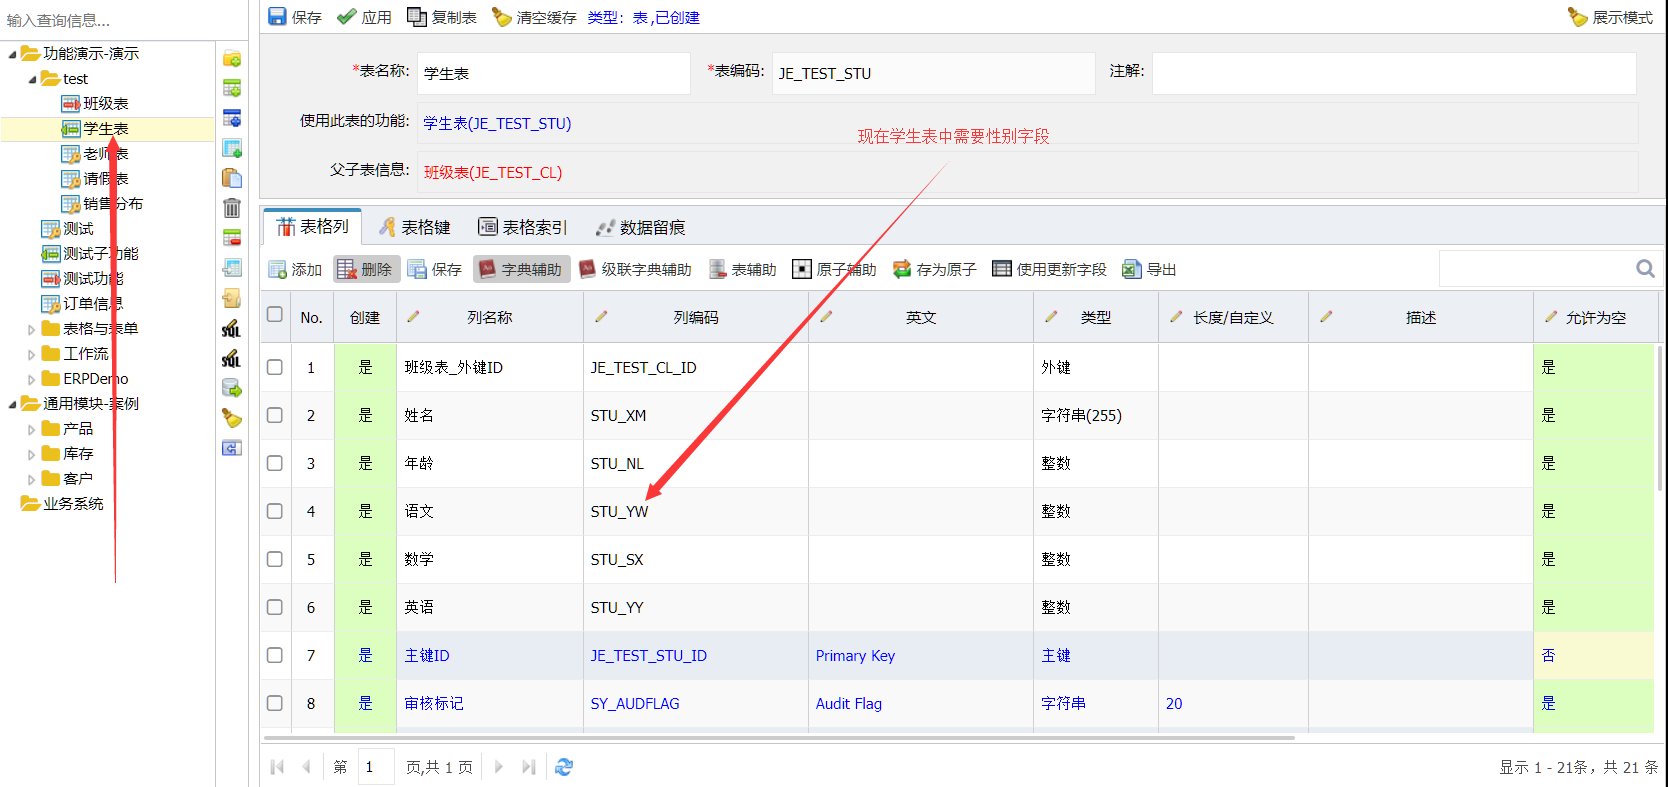Switch to the 表格键 tab
This screenshot has height=787, width=1668.
point(414,227)
